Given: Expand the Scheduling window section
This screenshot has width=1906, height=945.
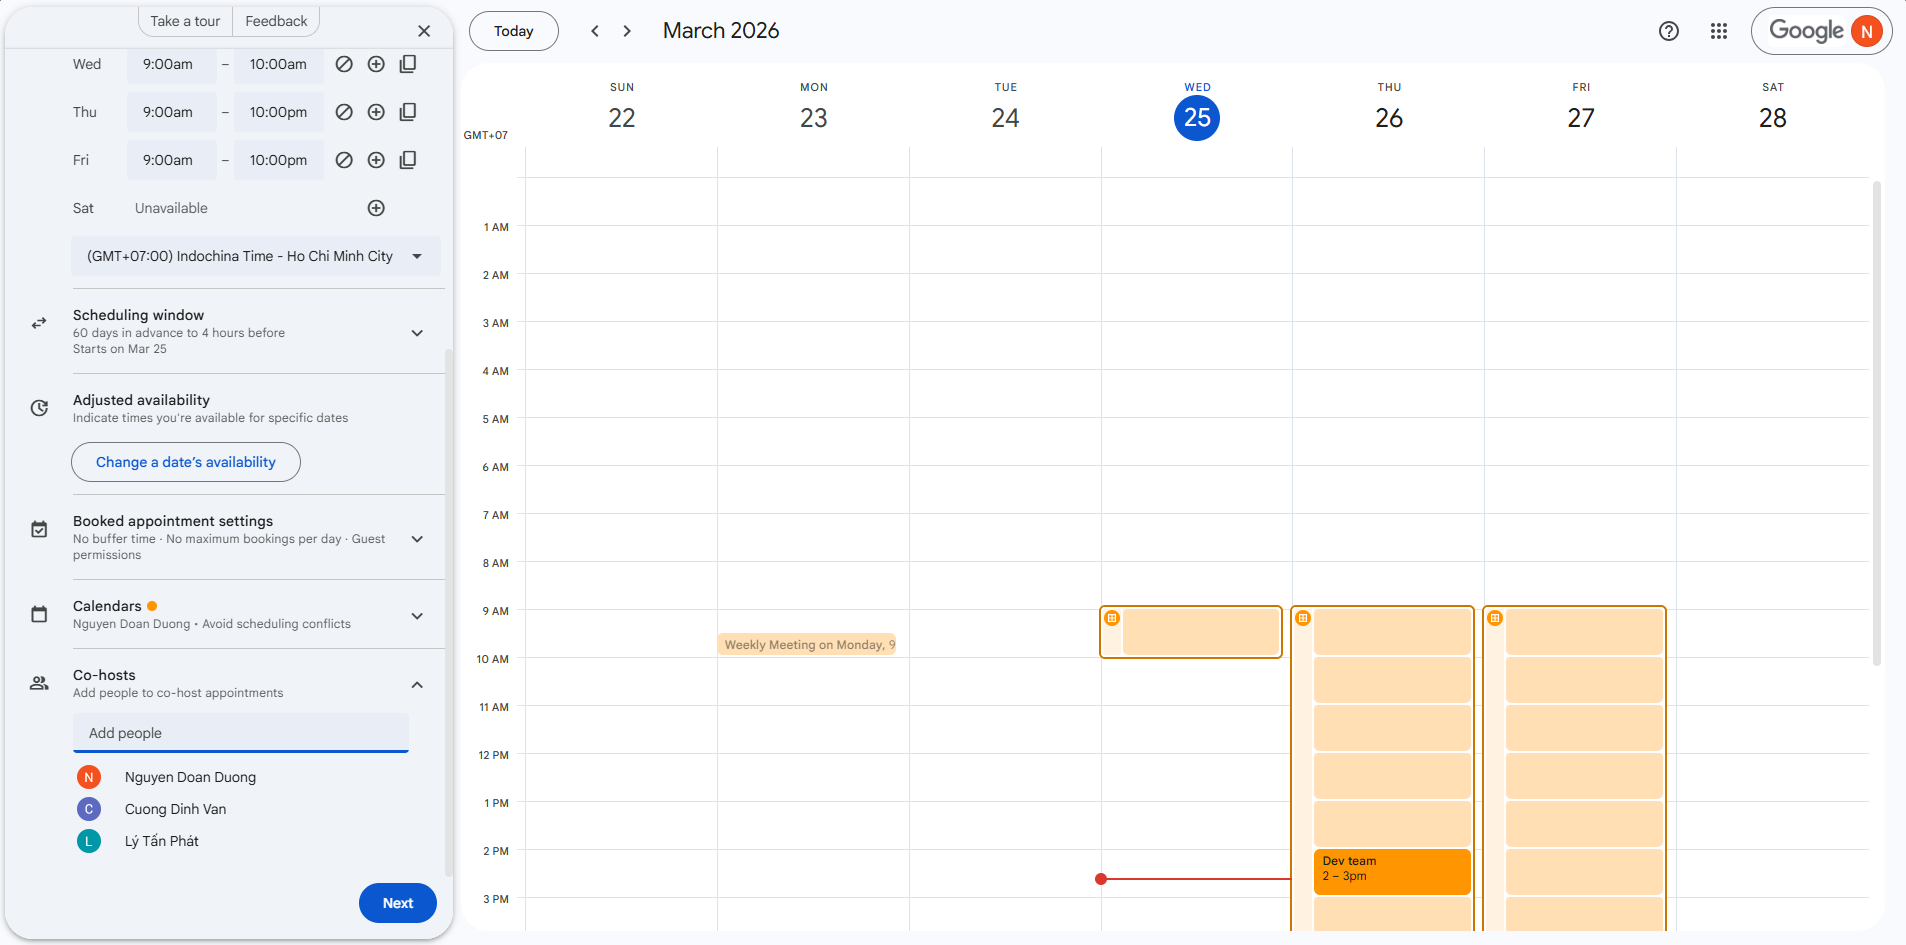Looking at the screenshot, I should [417, 333].
